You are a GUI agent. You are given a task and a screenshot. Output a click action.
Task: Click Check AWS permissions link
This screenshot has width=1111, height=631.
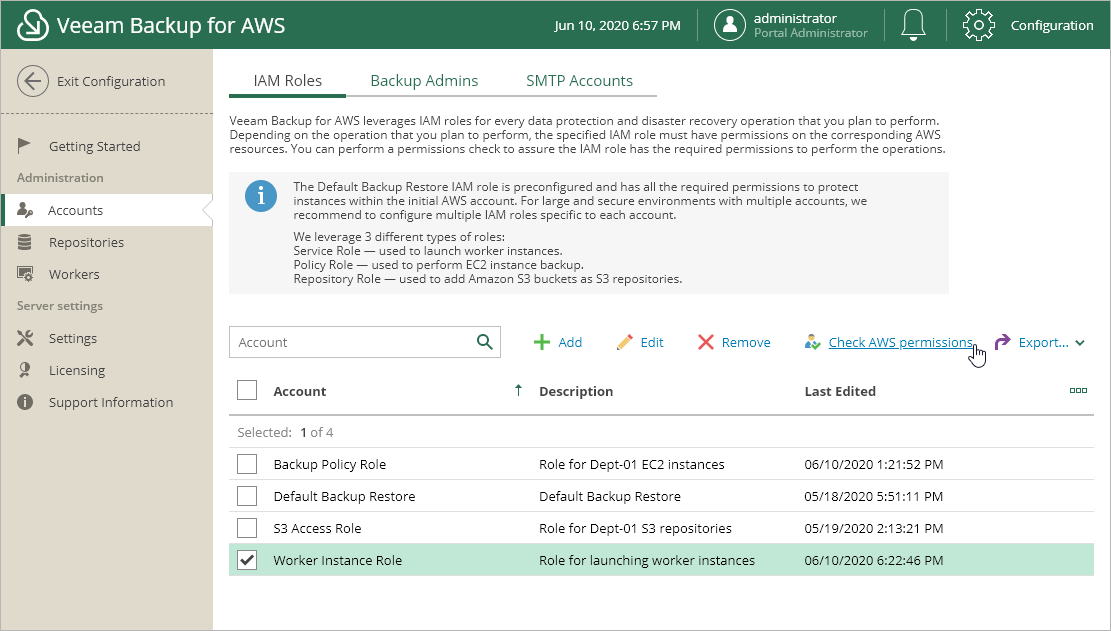pos(900,342)
